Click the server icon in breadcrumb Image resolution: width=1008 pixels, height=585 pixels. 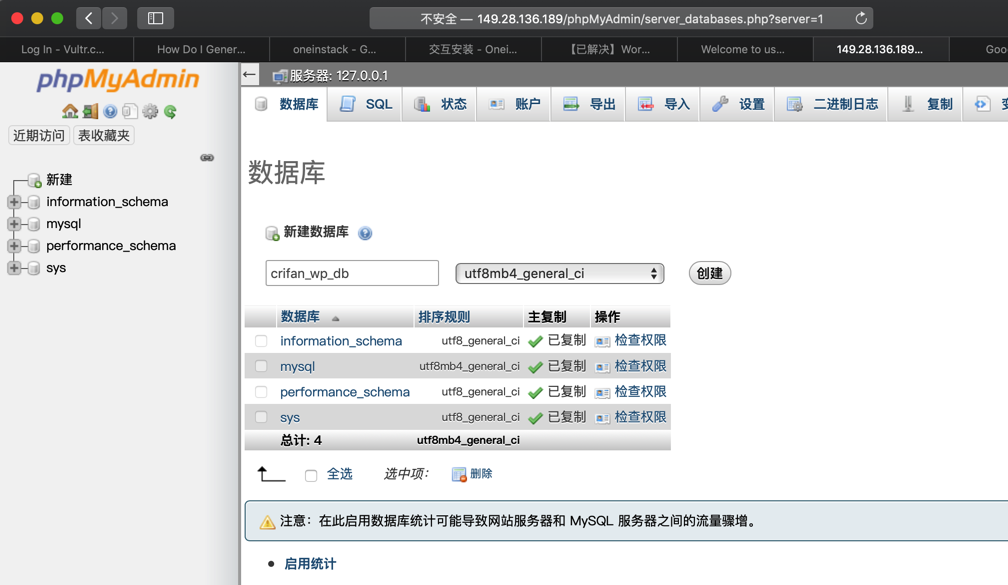(280, 76)
